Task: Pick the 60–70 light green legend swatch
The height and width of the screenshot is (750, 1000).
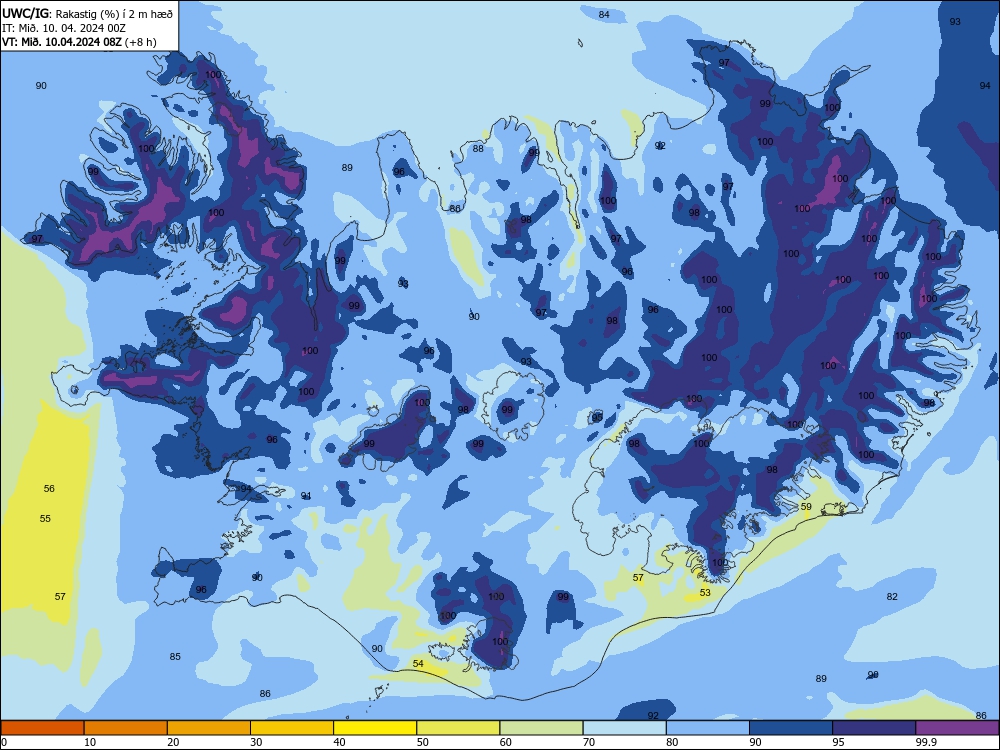Action: pyautogui.click(x=541, y=728)
